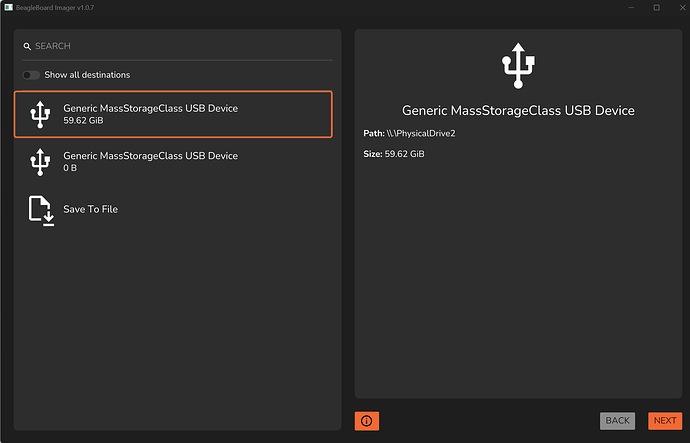Image resolution: width=690 pixels, height=443 pixels.
Task: Minimize the BeagleBoard Imager window
Action: pos(631,7)
